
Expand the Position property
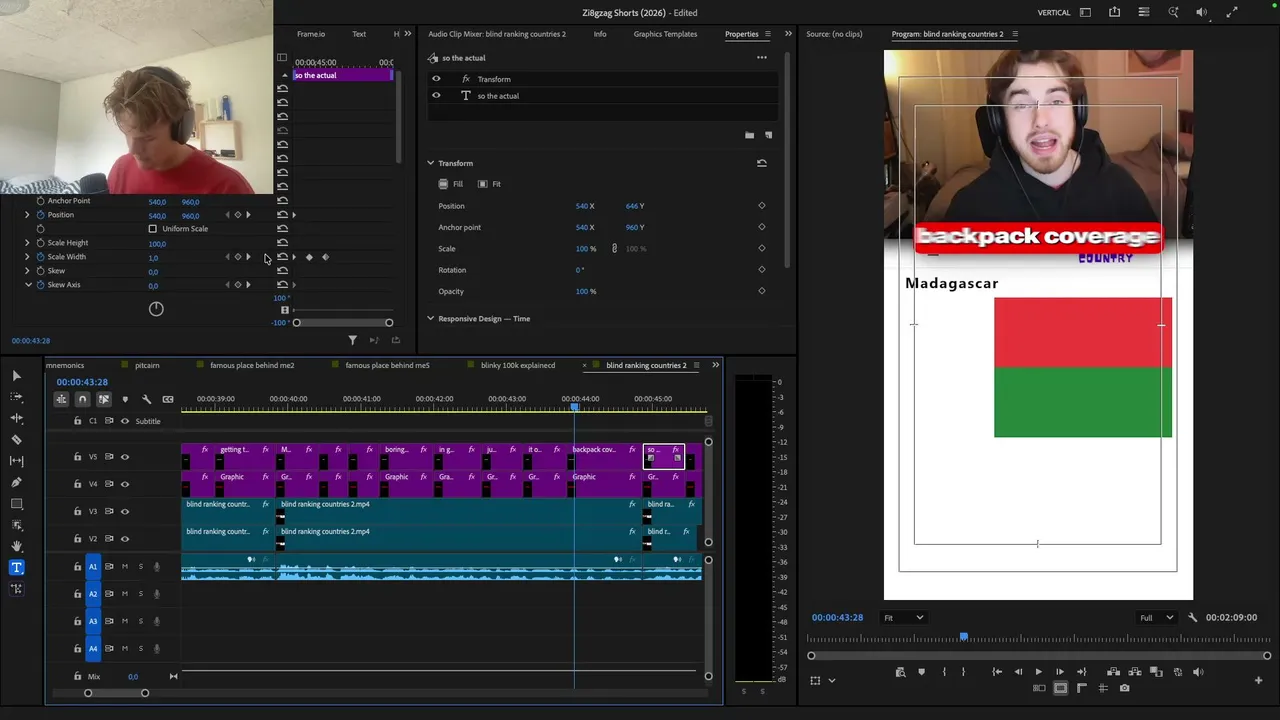pyautogui.click(x=27, y=215)
